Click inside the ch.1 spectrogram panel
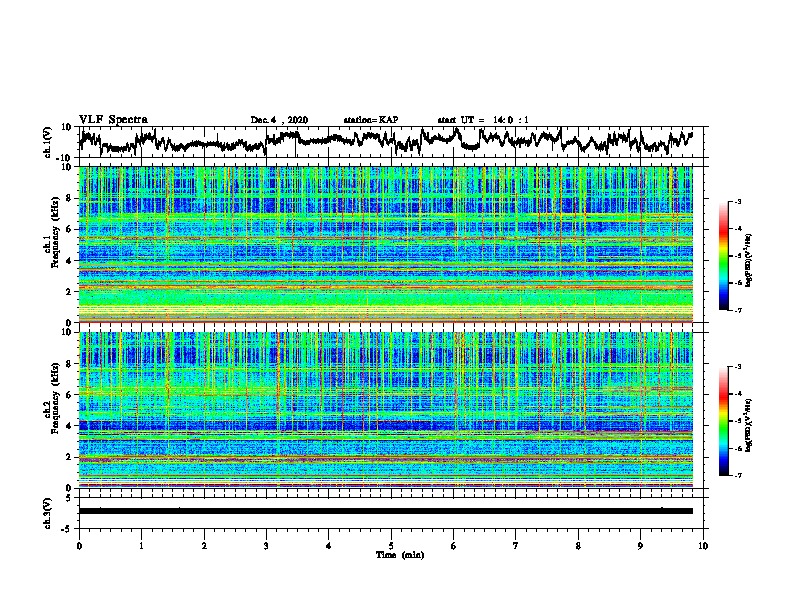Screen dimensions: 792x612 (x=386, y=244)
